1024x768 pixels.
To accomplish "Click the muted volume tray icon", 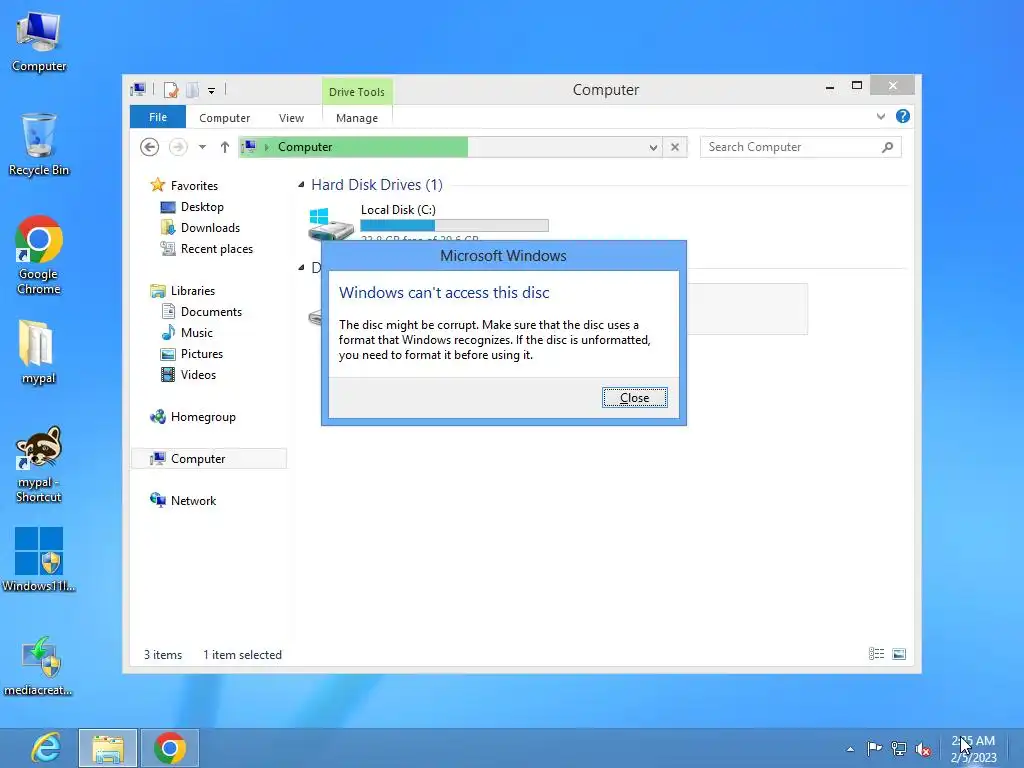I will pos(923,749).
